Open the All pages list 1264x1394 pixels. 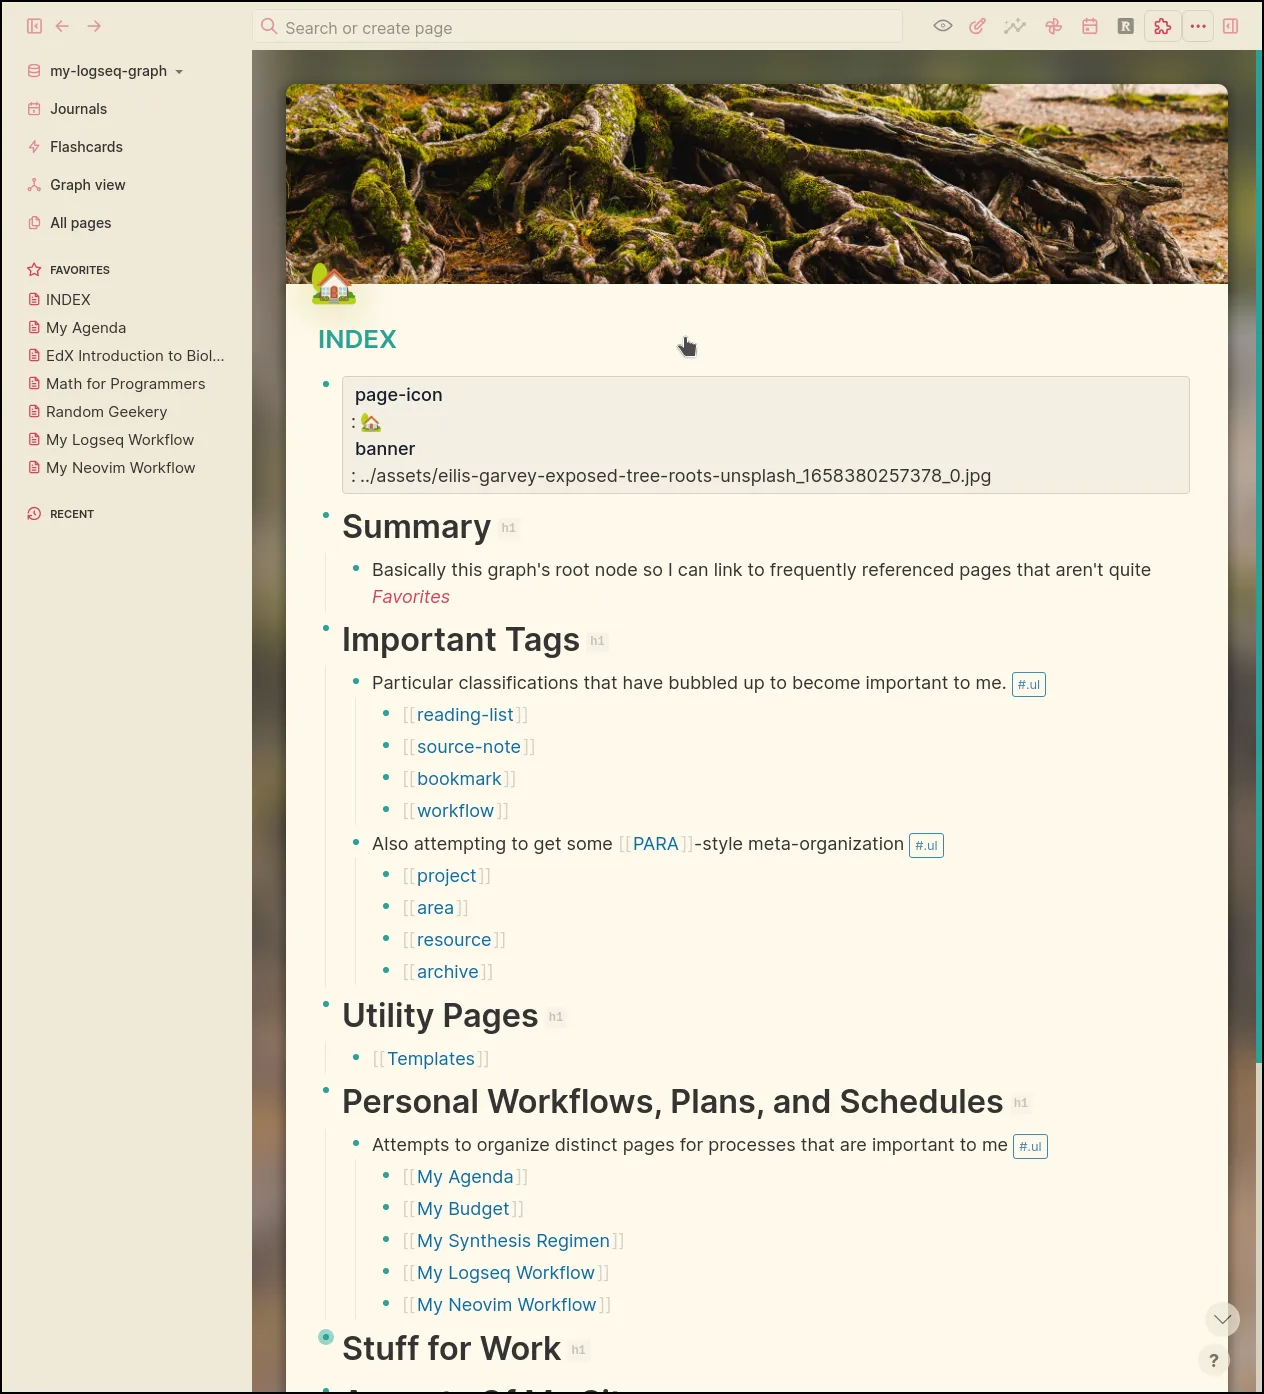[79, 222]
